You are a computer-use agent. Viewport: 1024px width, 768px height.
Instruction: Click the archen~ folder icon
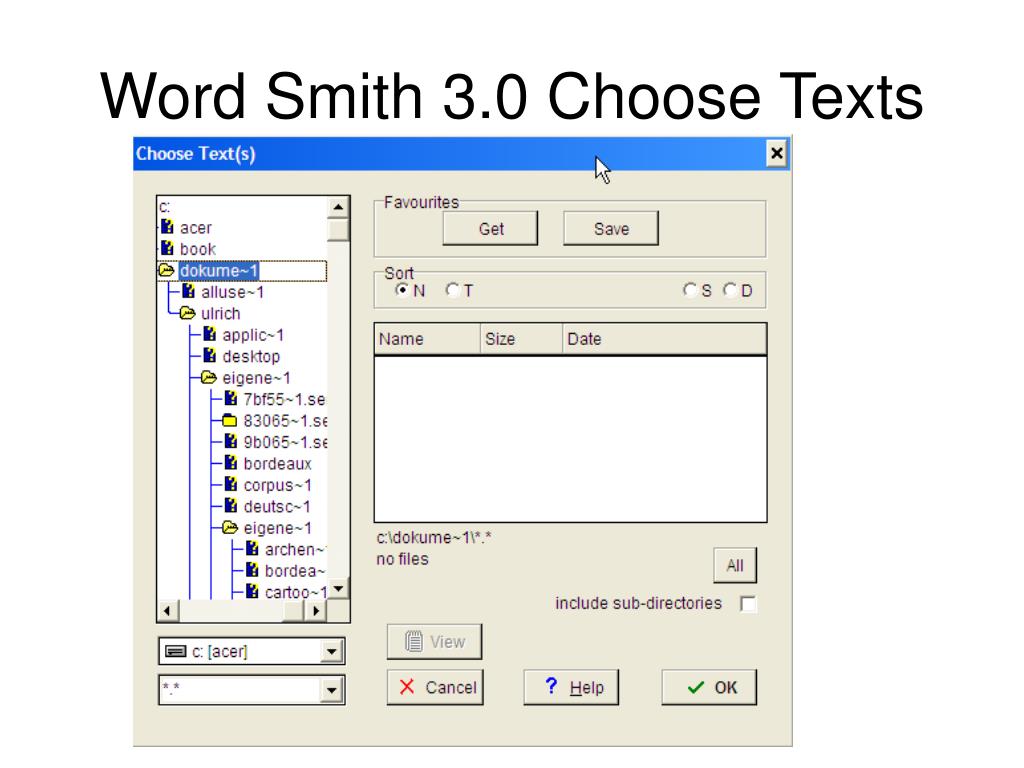tap(253, 549)
